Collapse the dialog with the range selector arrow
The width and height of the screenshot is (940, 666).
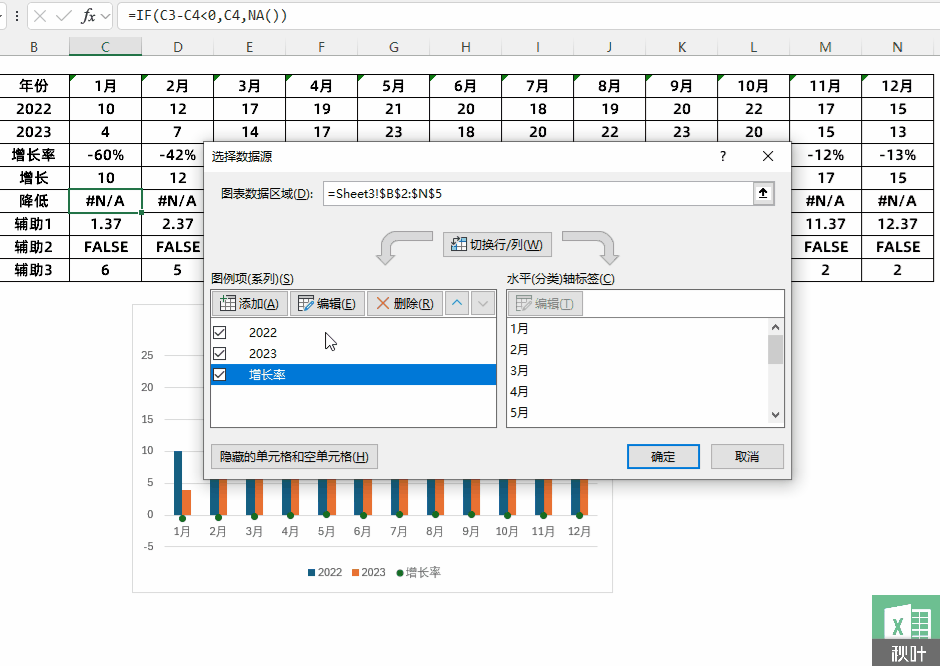coord(763,194)
